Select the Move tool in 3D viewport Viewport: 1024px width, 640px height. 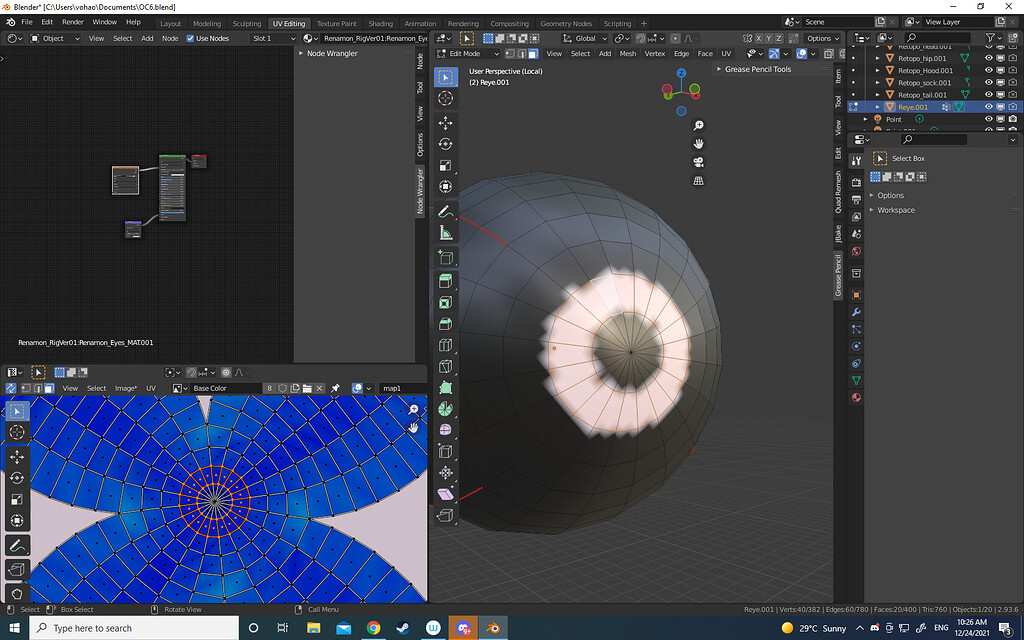(445, 122)
